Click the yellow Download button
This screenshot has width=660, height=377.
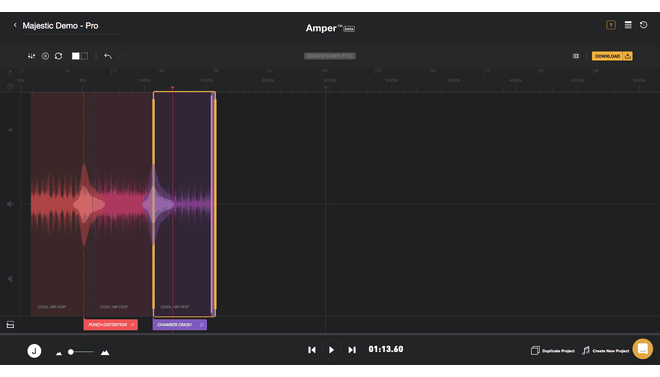(x=607, y=56)
